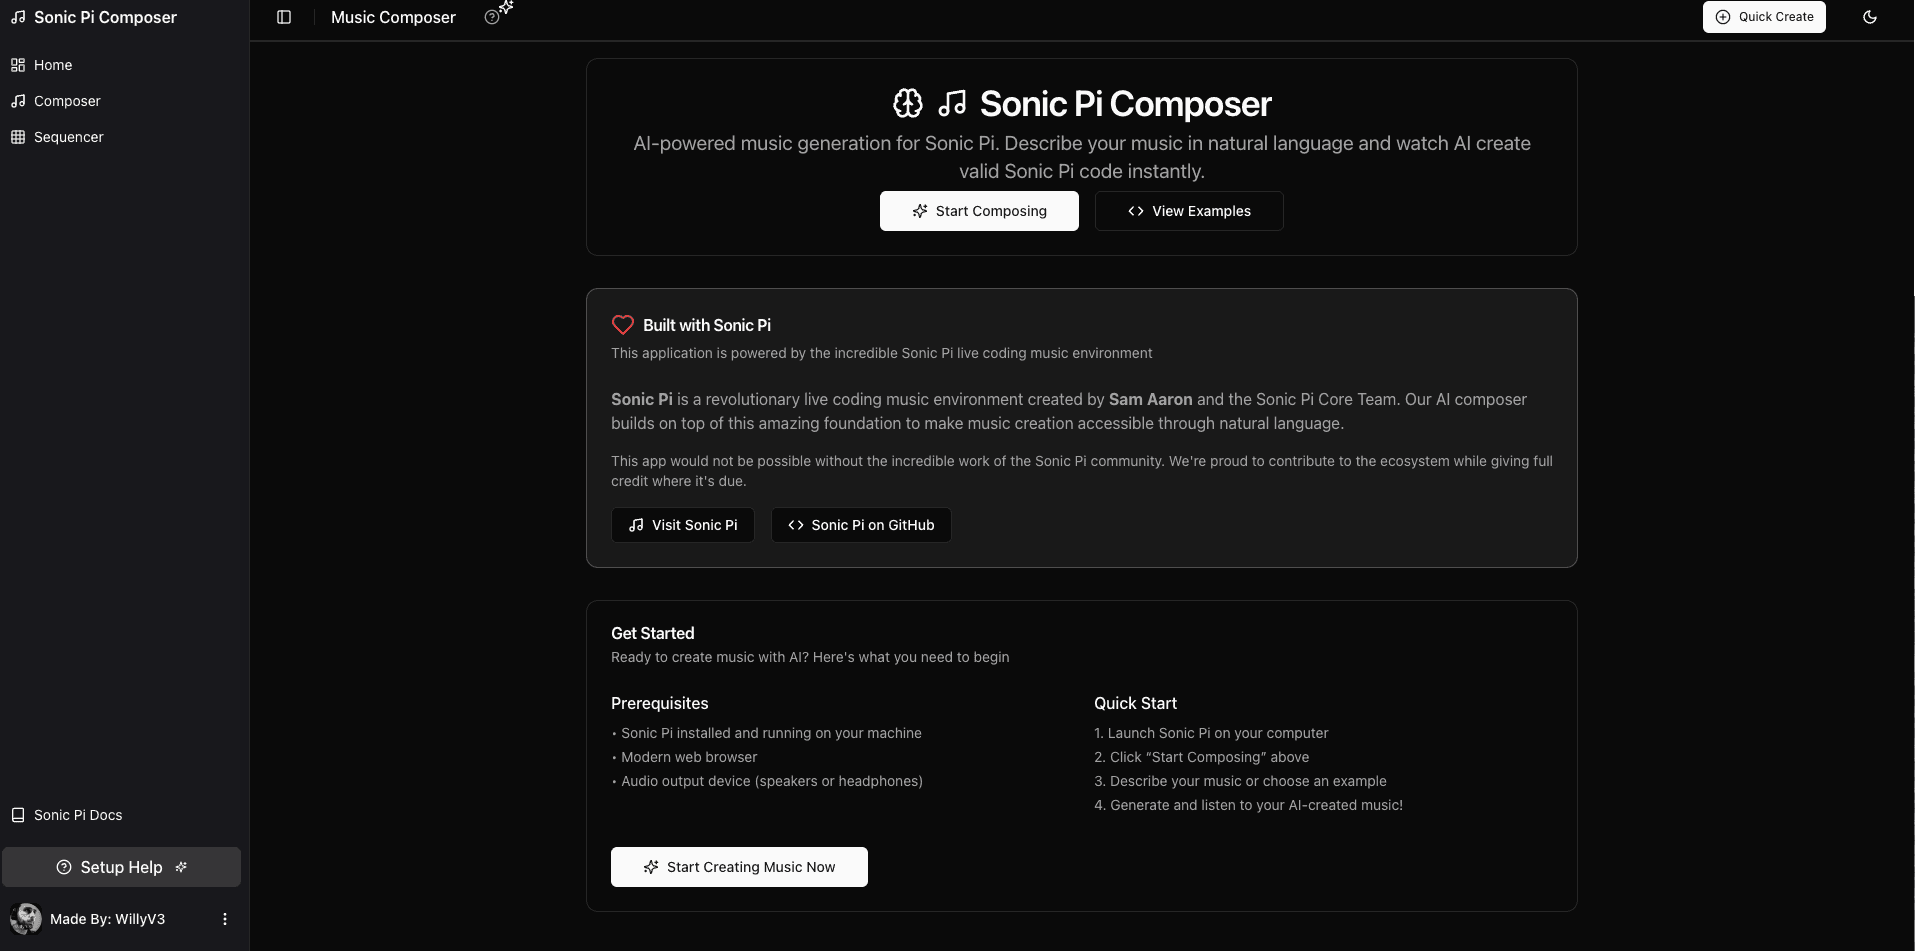Expand the Setup Help panel
The image size is (1915, 951).
coord(121,866)
